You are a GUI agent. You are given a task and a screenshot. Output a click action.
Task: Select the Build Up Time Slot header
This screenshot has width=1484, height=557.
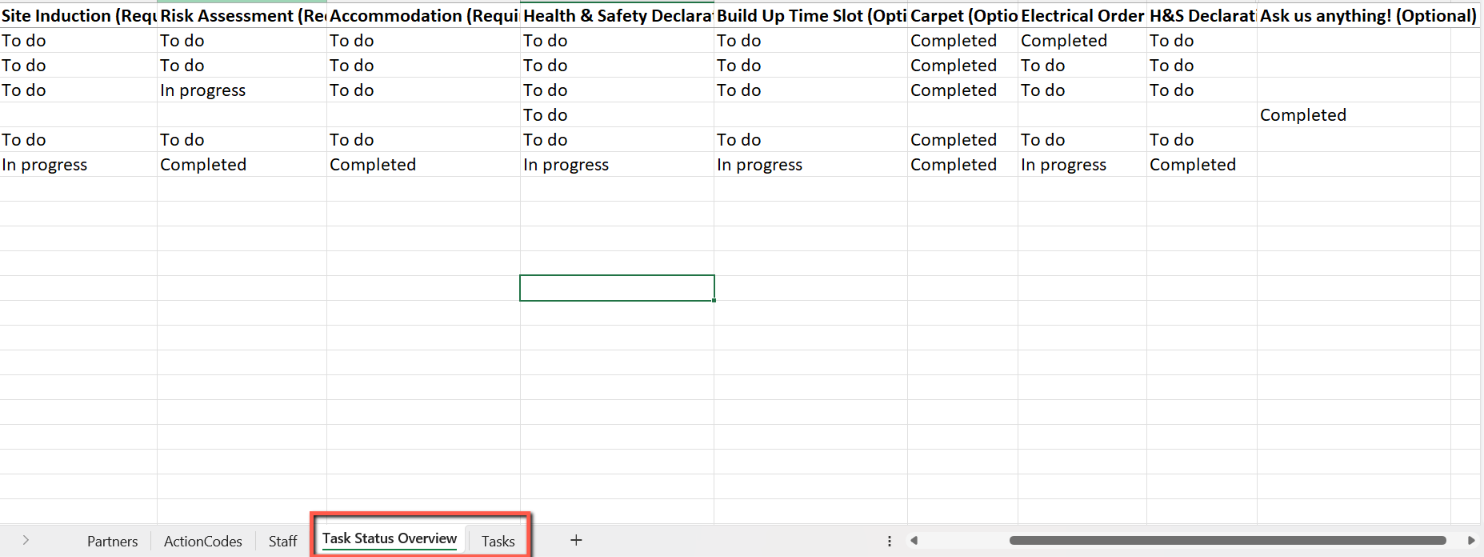coord(811,15)
